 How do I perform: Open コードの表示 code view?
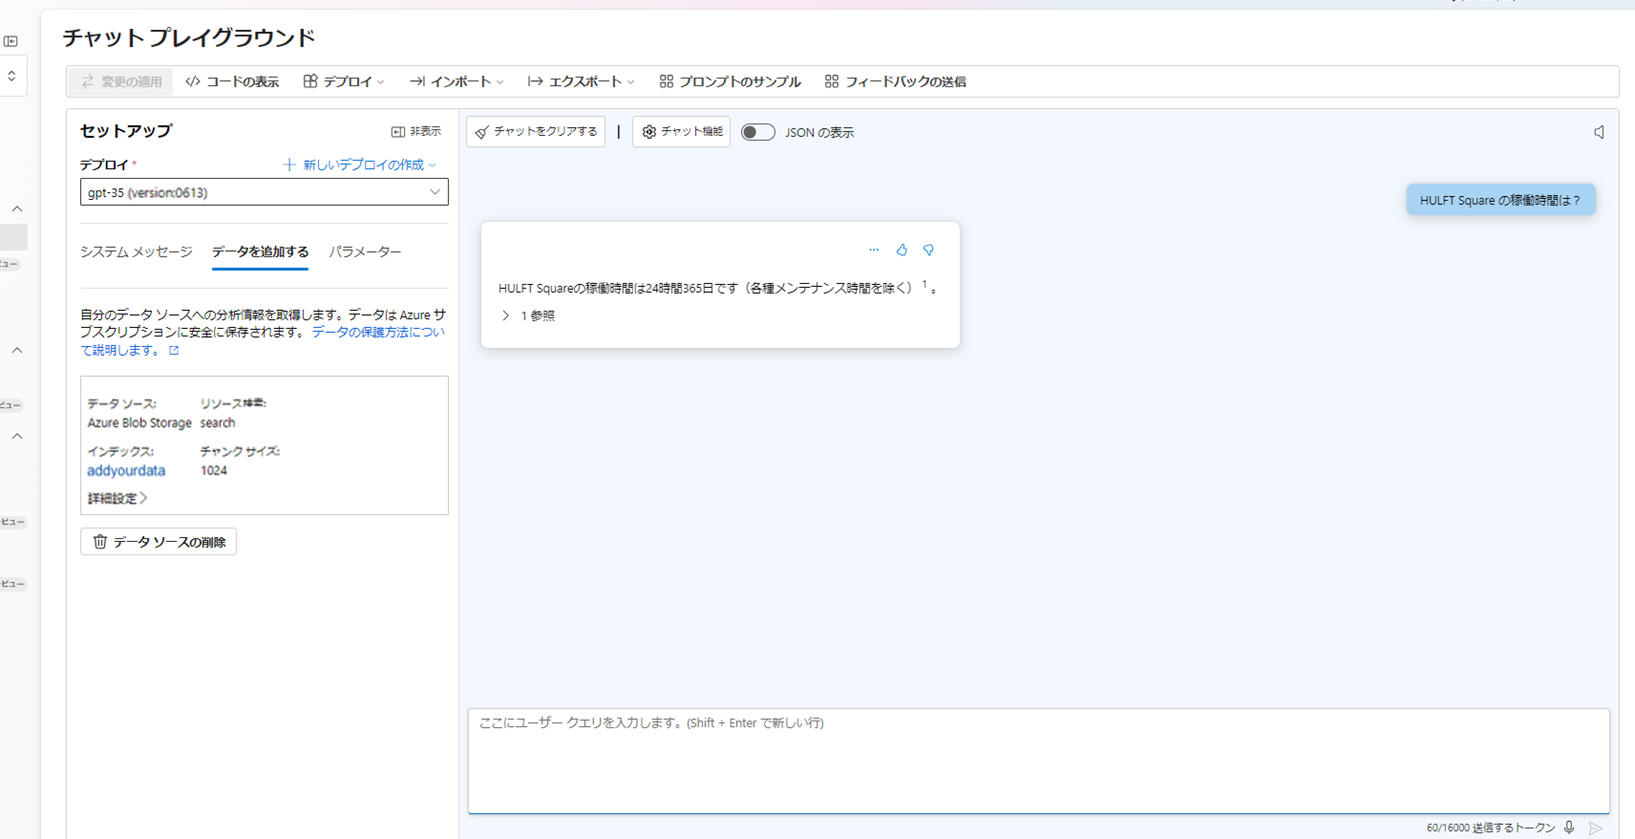(x=232, y=82)
